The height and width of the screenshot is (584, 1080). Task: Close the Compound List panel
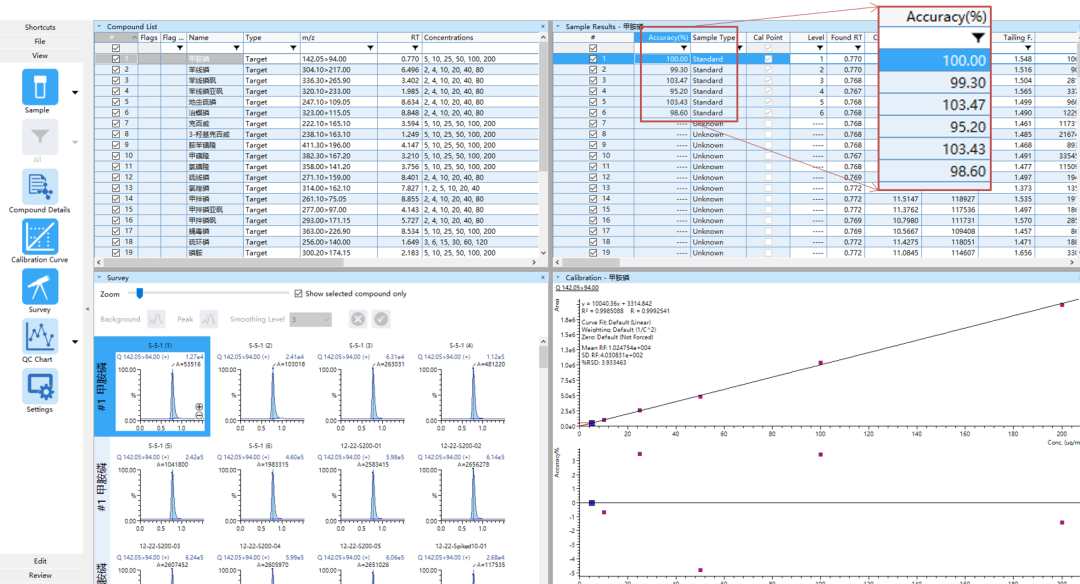tap(98, 27)
